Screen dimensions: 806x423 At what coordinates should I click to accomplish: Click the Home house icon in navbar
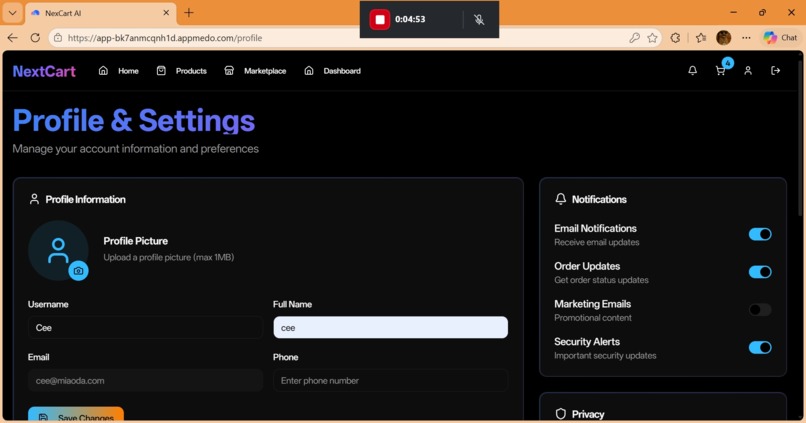point(103,71)
